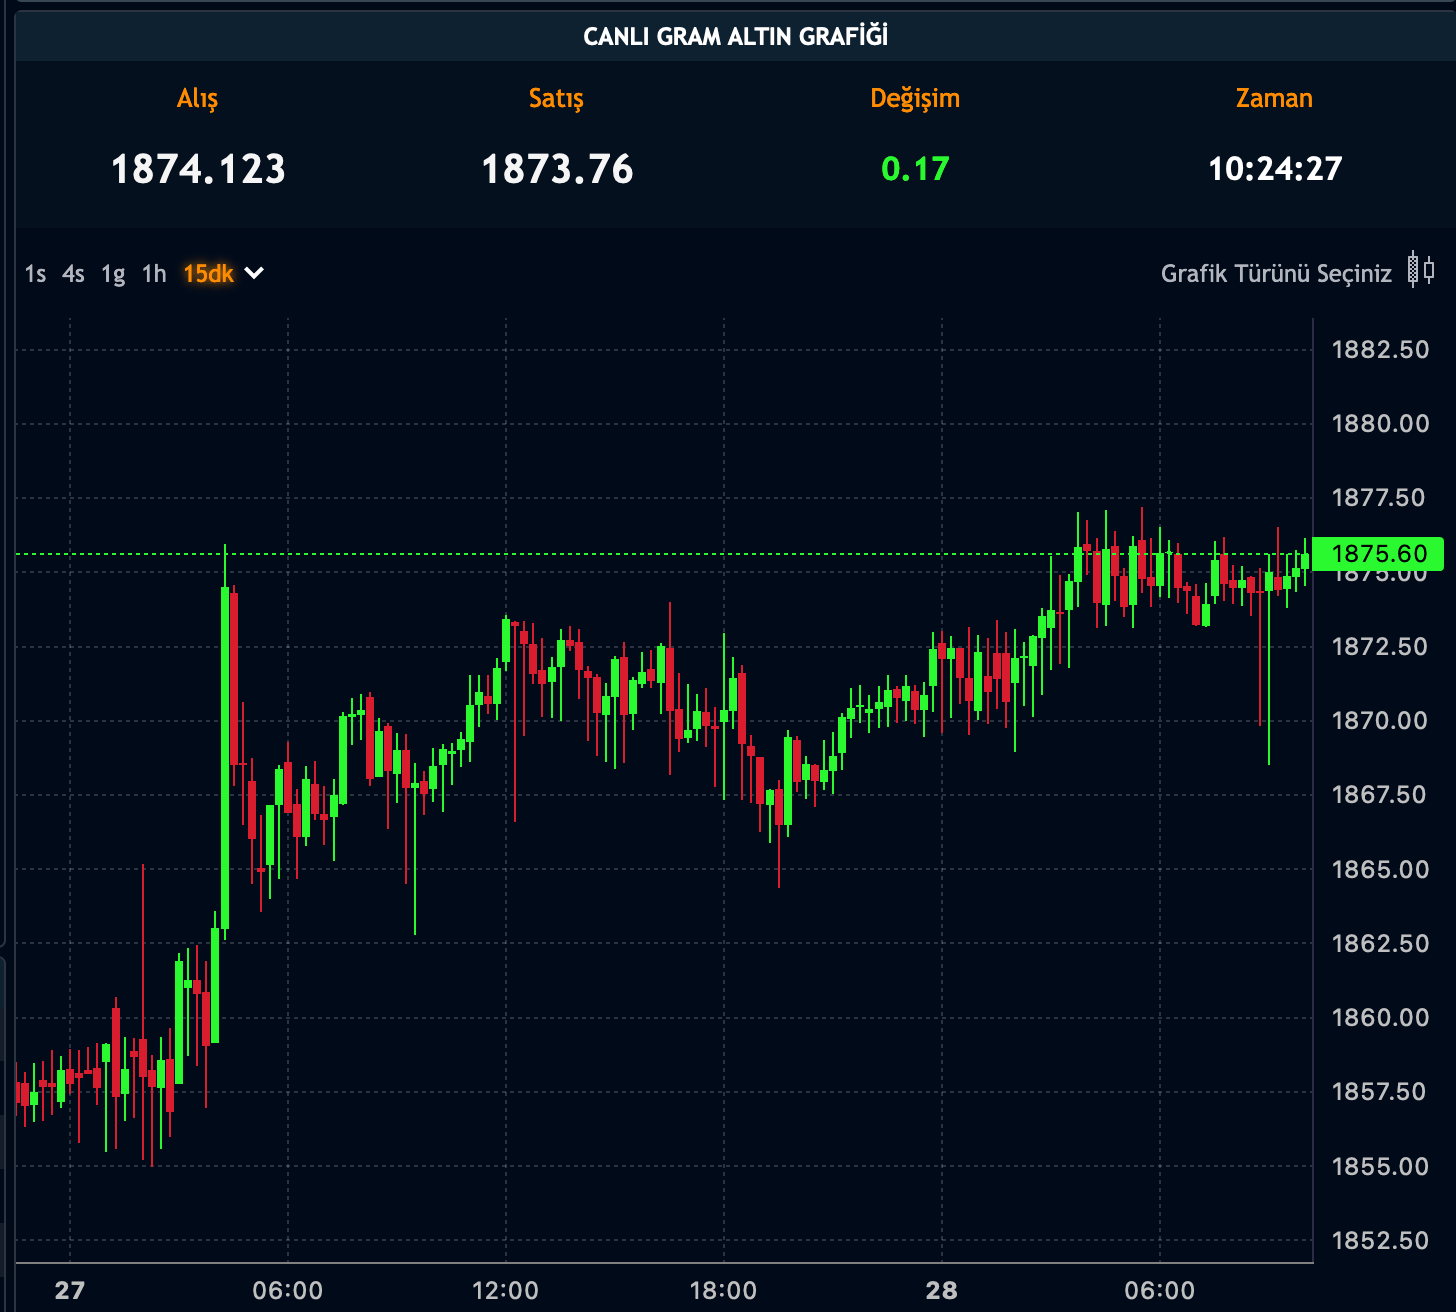Click the Satış value 1873.76
Viewport: 1456px width, 1312px height.
tap(557, 169)
